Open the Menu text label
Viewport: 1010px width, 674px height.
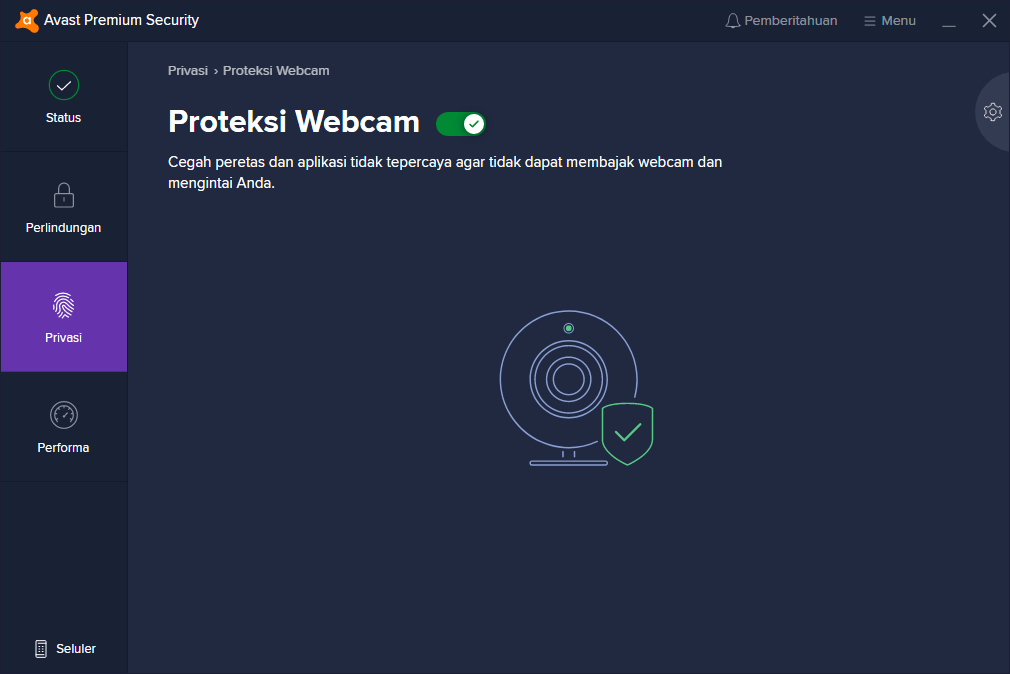tap(898, 21)
